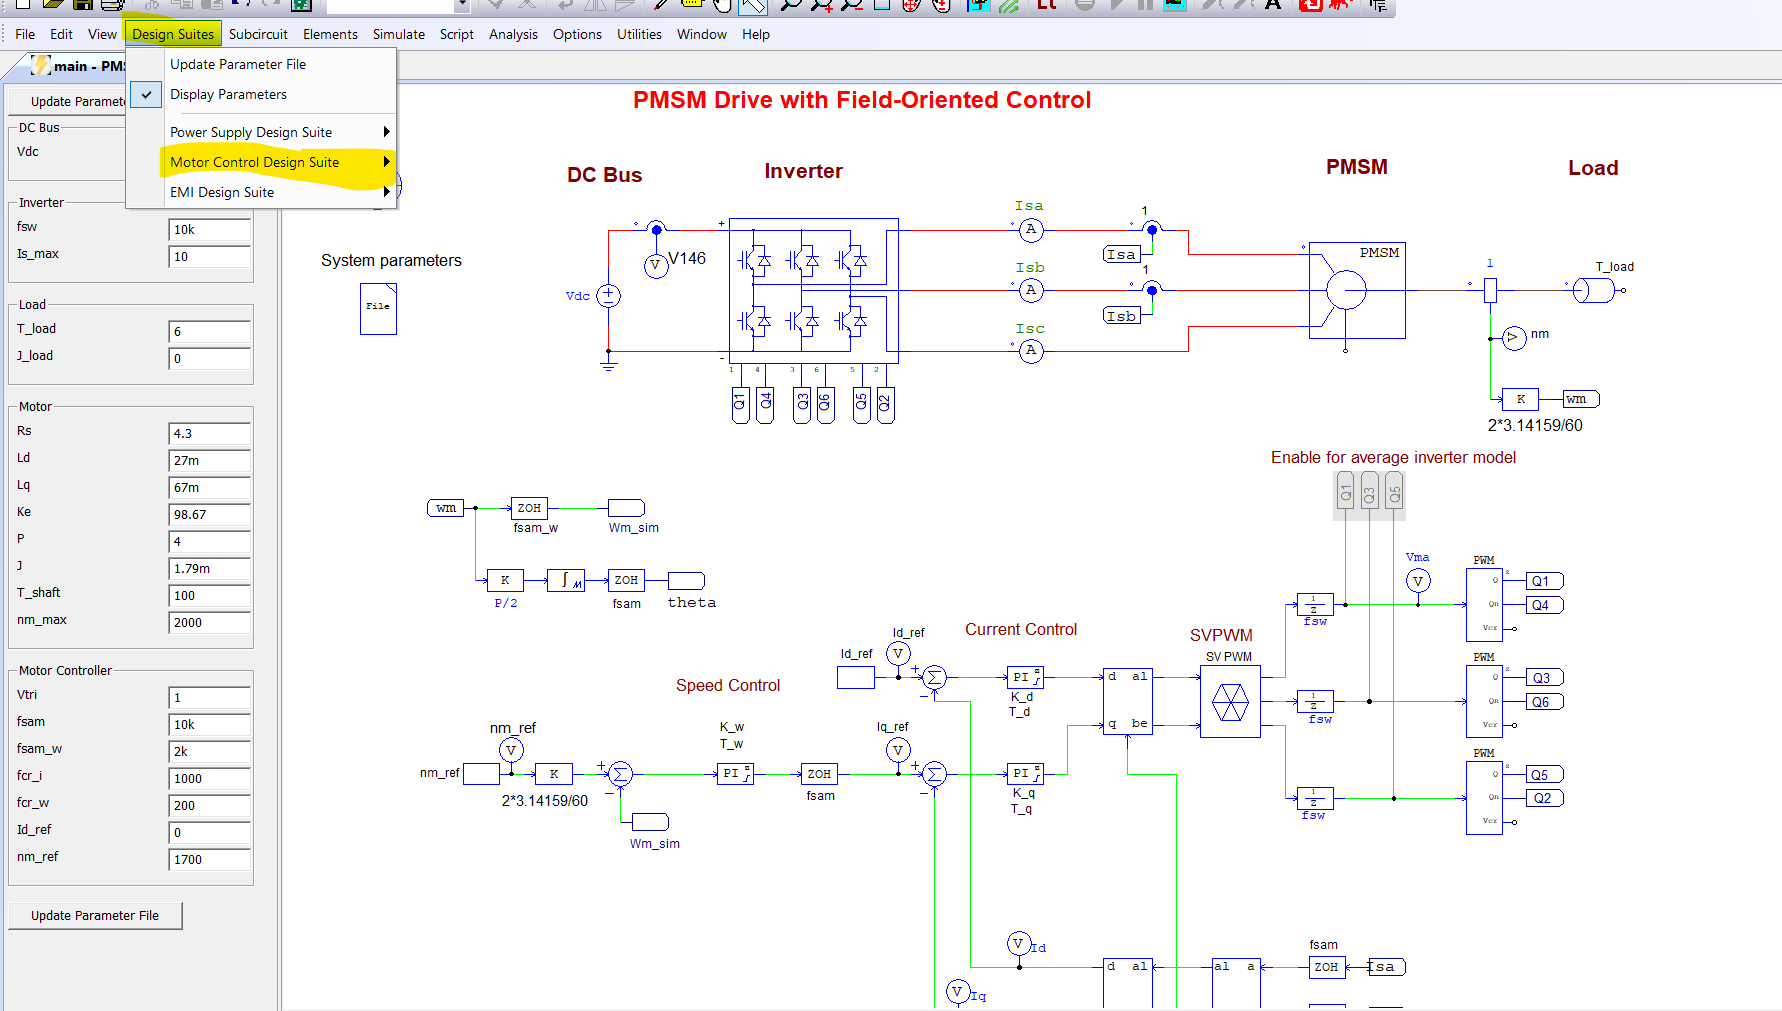
Task: Click the T_load value field
Action: coord(209,331)
